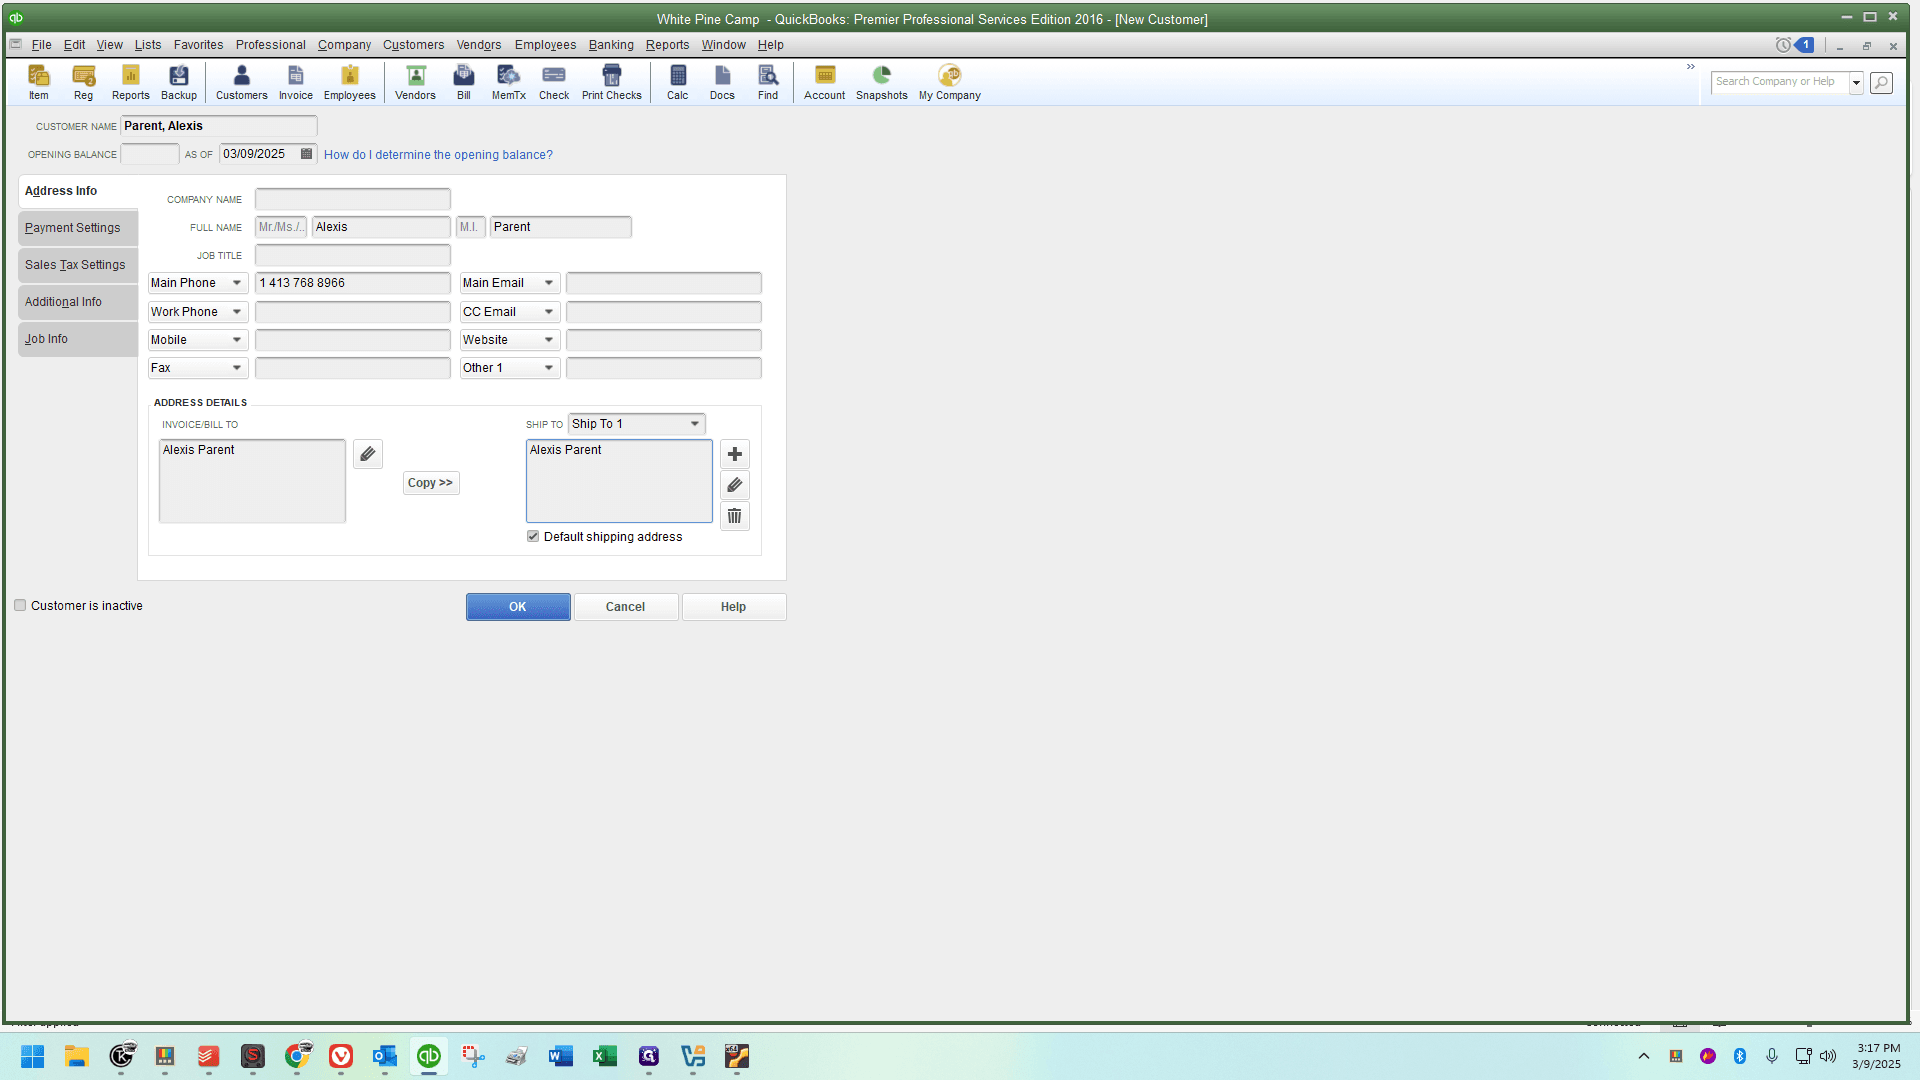The width and height of the screenshot is (1920, 1080).
Task: Open the Lists menu
Action: [x=148, y=45]
